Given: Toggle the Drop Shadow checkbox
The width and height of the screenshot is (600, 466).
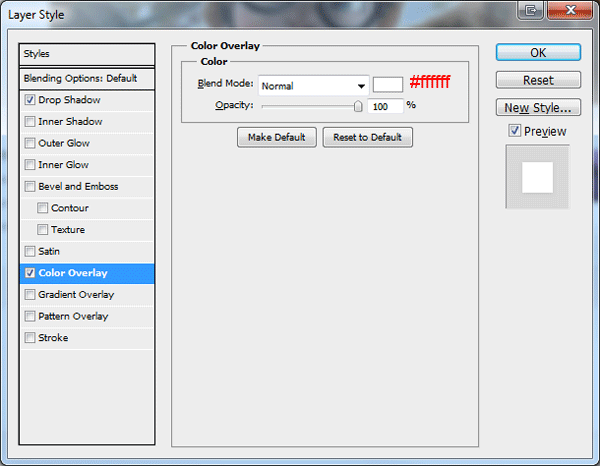Looking at the screenshot, I should (30, 100).
